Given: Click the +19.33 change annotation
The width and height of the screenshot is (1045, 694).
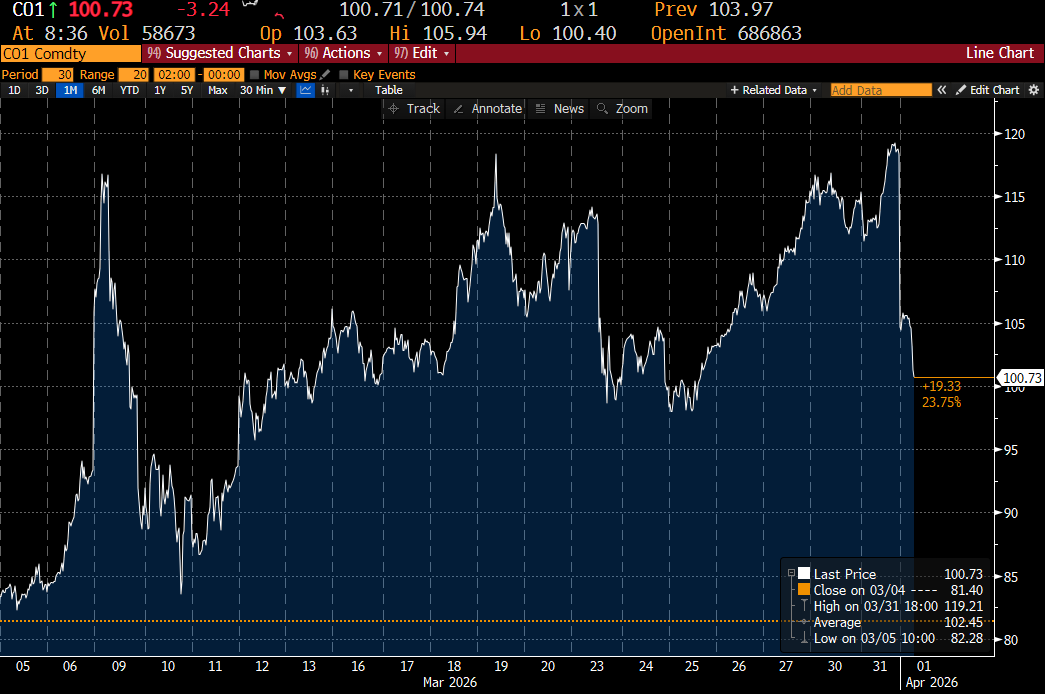Looking at the screenshot, I should coord(941,386).
